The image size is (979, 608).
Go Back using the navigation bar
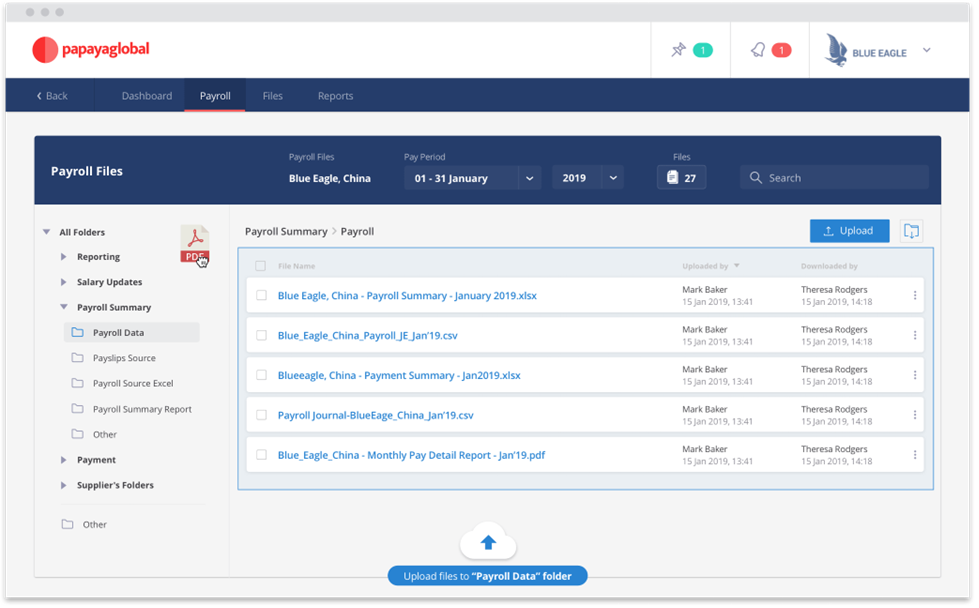click(x=52, y=96)
